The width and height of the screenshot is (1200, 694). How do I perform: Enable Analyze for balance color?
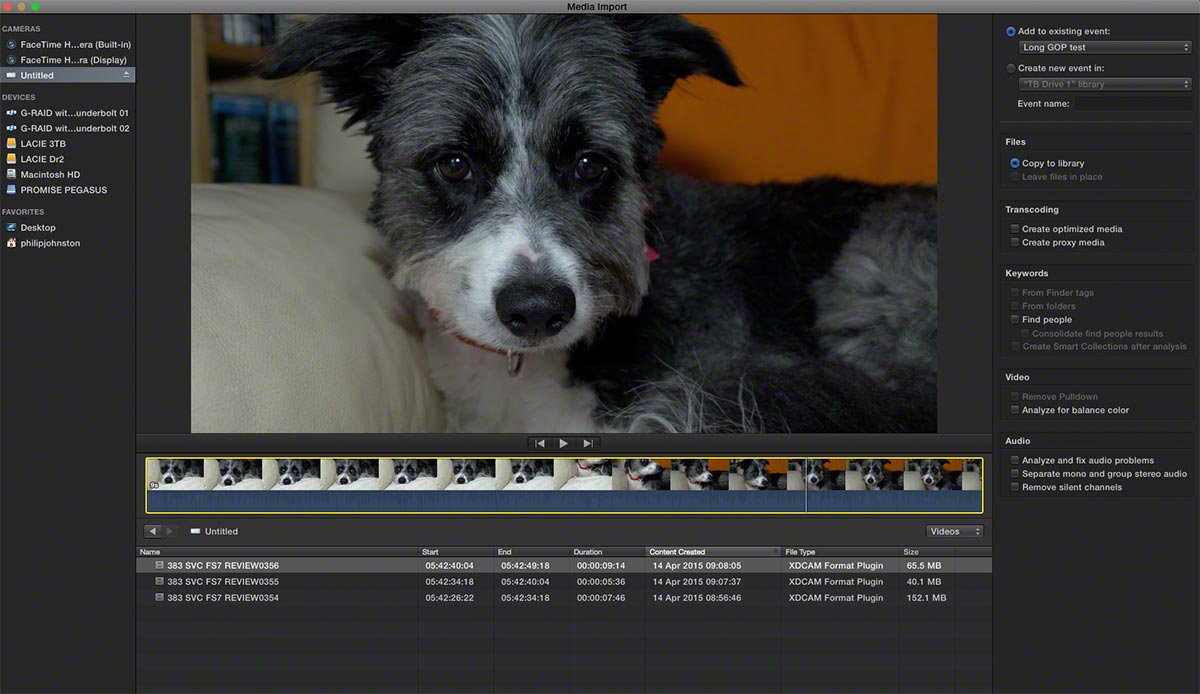pyautogui.click(x=1014, y=410)
